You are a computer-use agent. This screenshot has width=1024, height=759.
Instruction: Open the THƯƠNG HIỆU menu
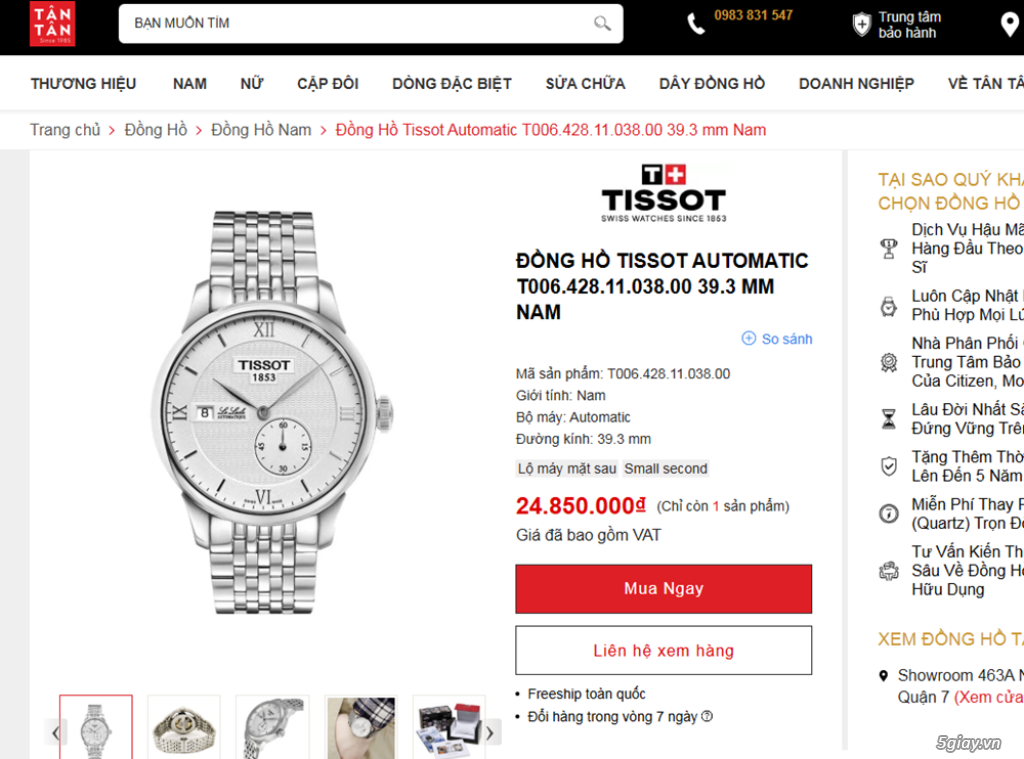[x=83, y=83]
